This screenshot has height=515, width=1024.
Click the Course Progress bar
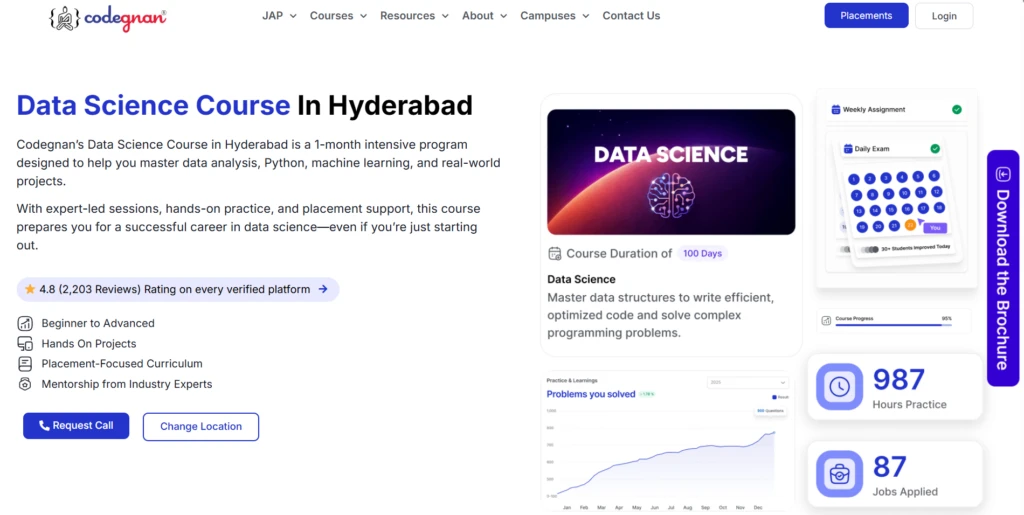893,324
